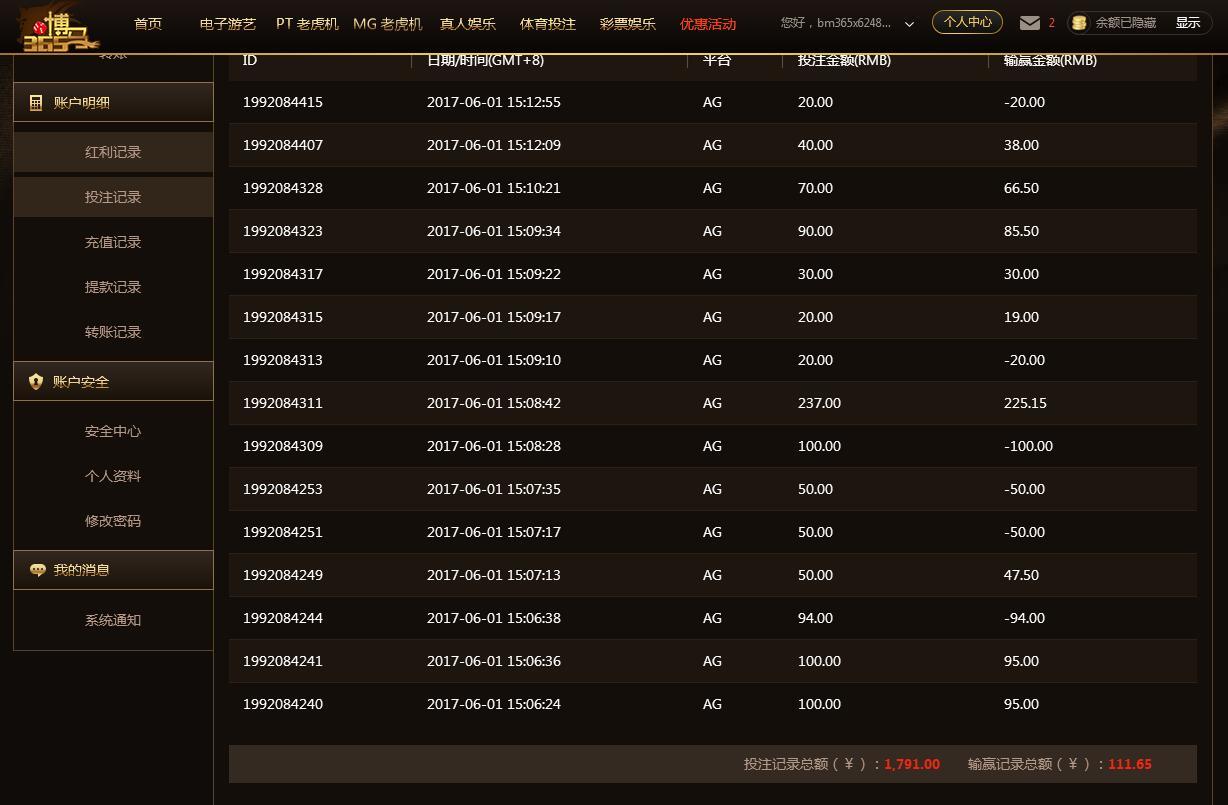Open 修改密码 in sidebar

(x=113, y=521)
